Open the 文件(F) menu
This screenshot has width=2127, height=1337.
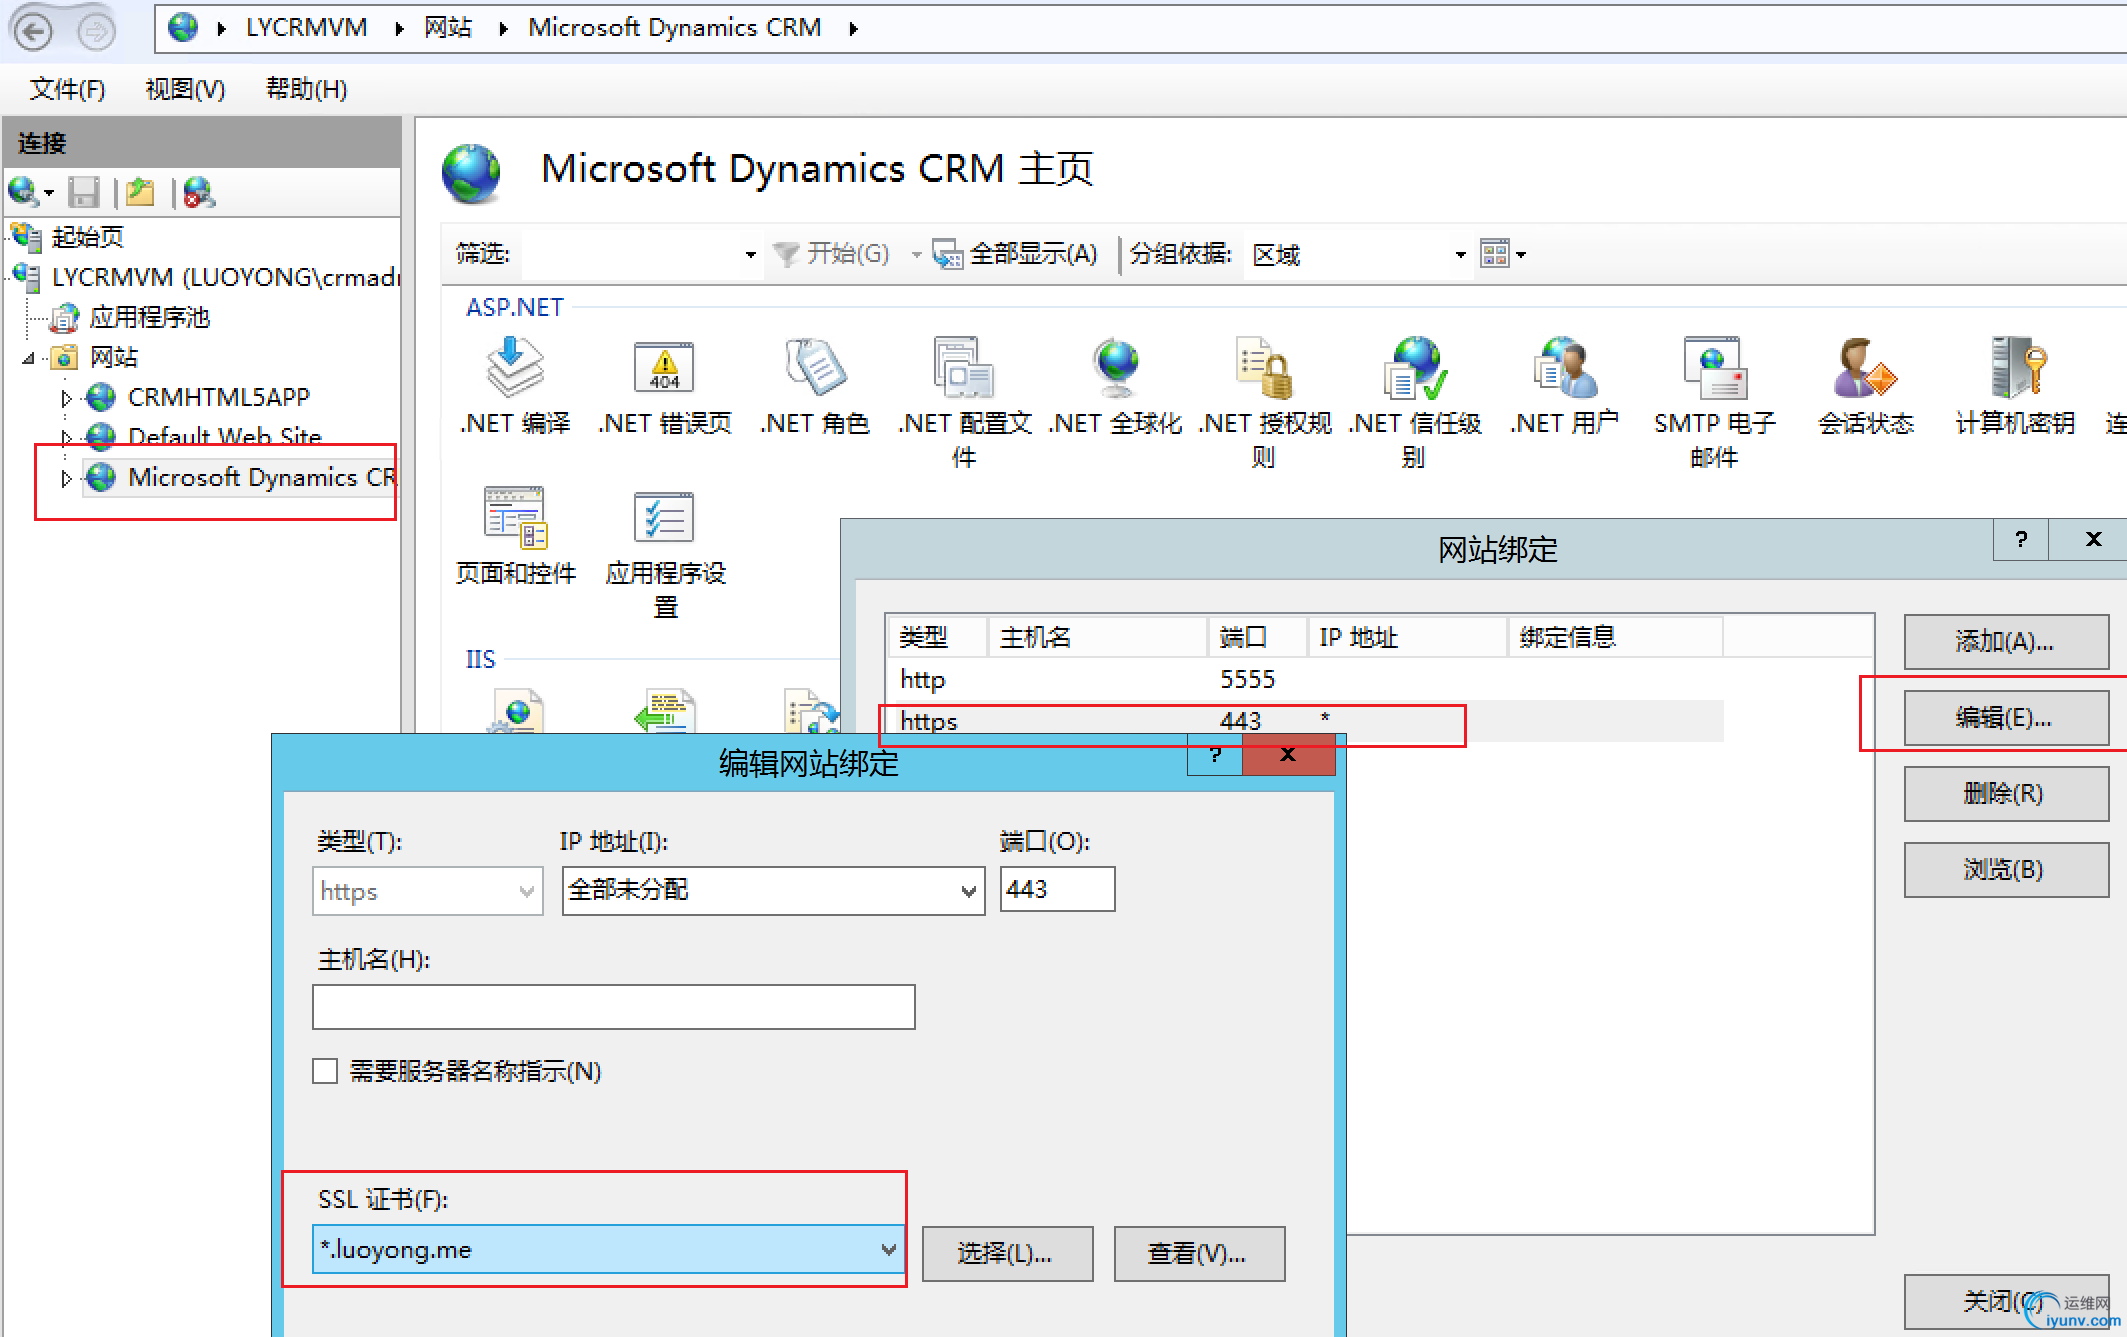pos(67,89)
